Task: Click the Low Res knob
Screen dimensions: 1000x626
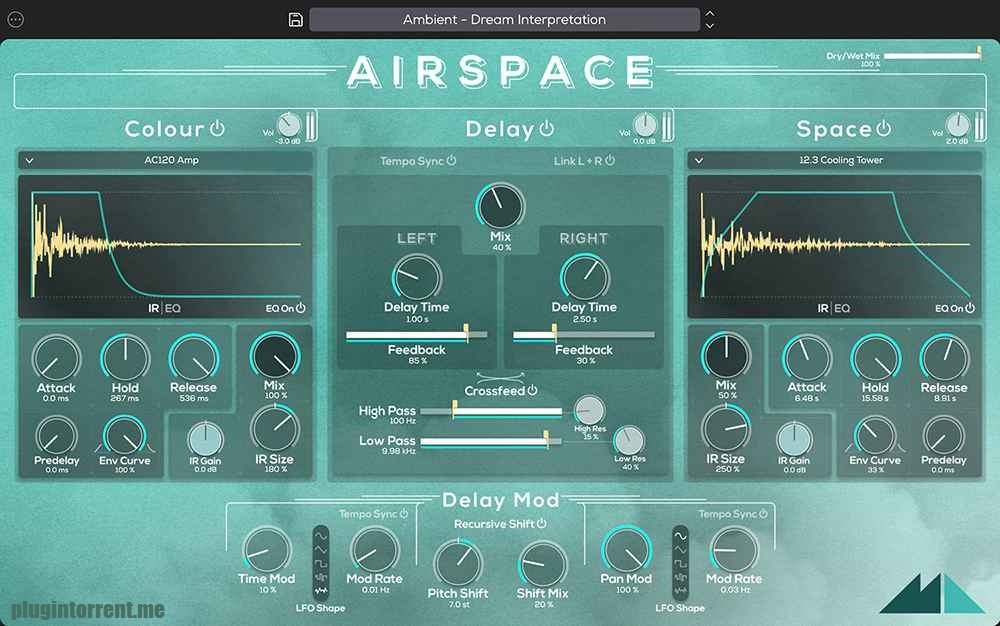Action: [629, 441]
